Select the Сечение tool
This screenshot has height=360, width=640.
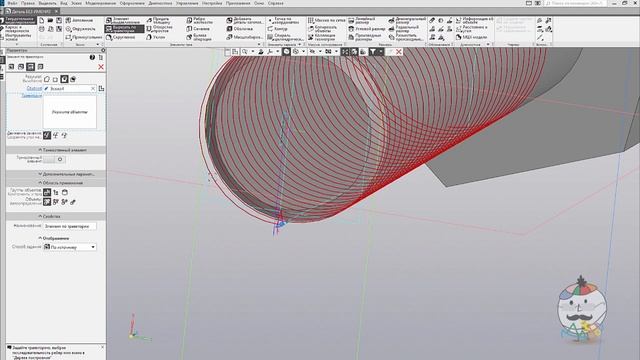[198, 29]
